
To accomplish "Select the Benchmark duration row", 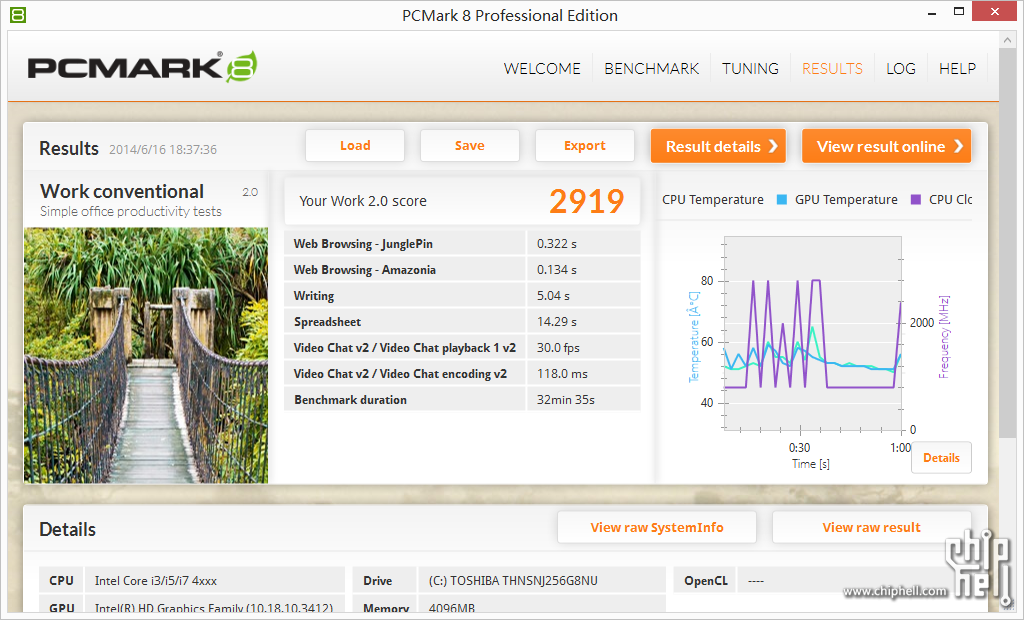I will pos(462,400).
